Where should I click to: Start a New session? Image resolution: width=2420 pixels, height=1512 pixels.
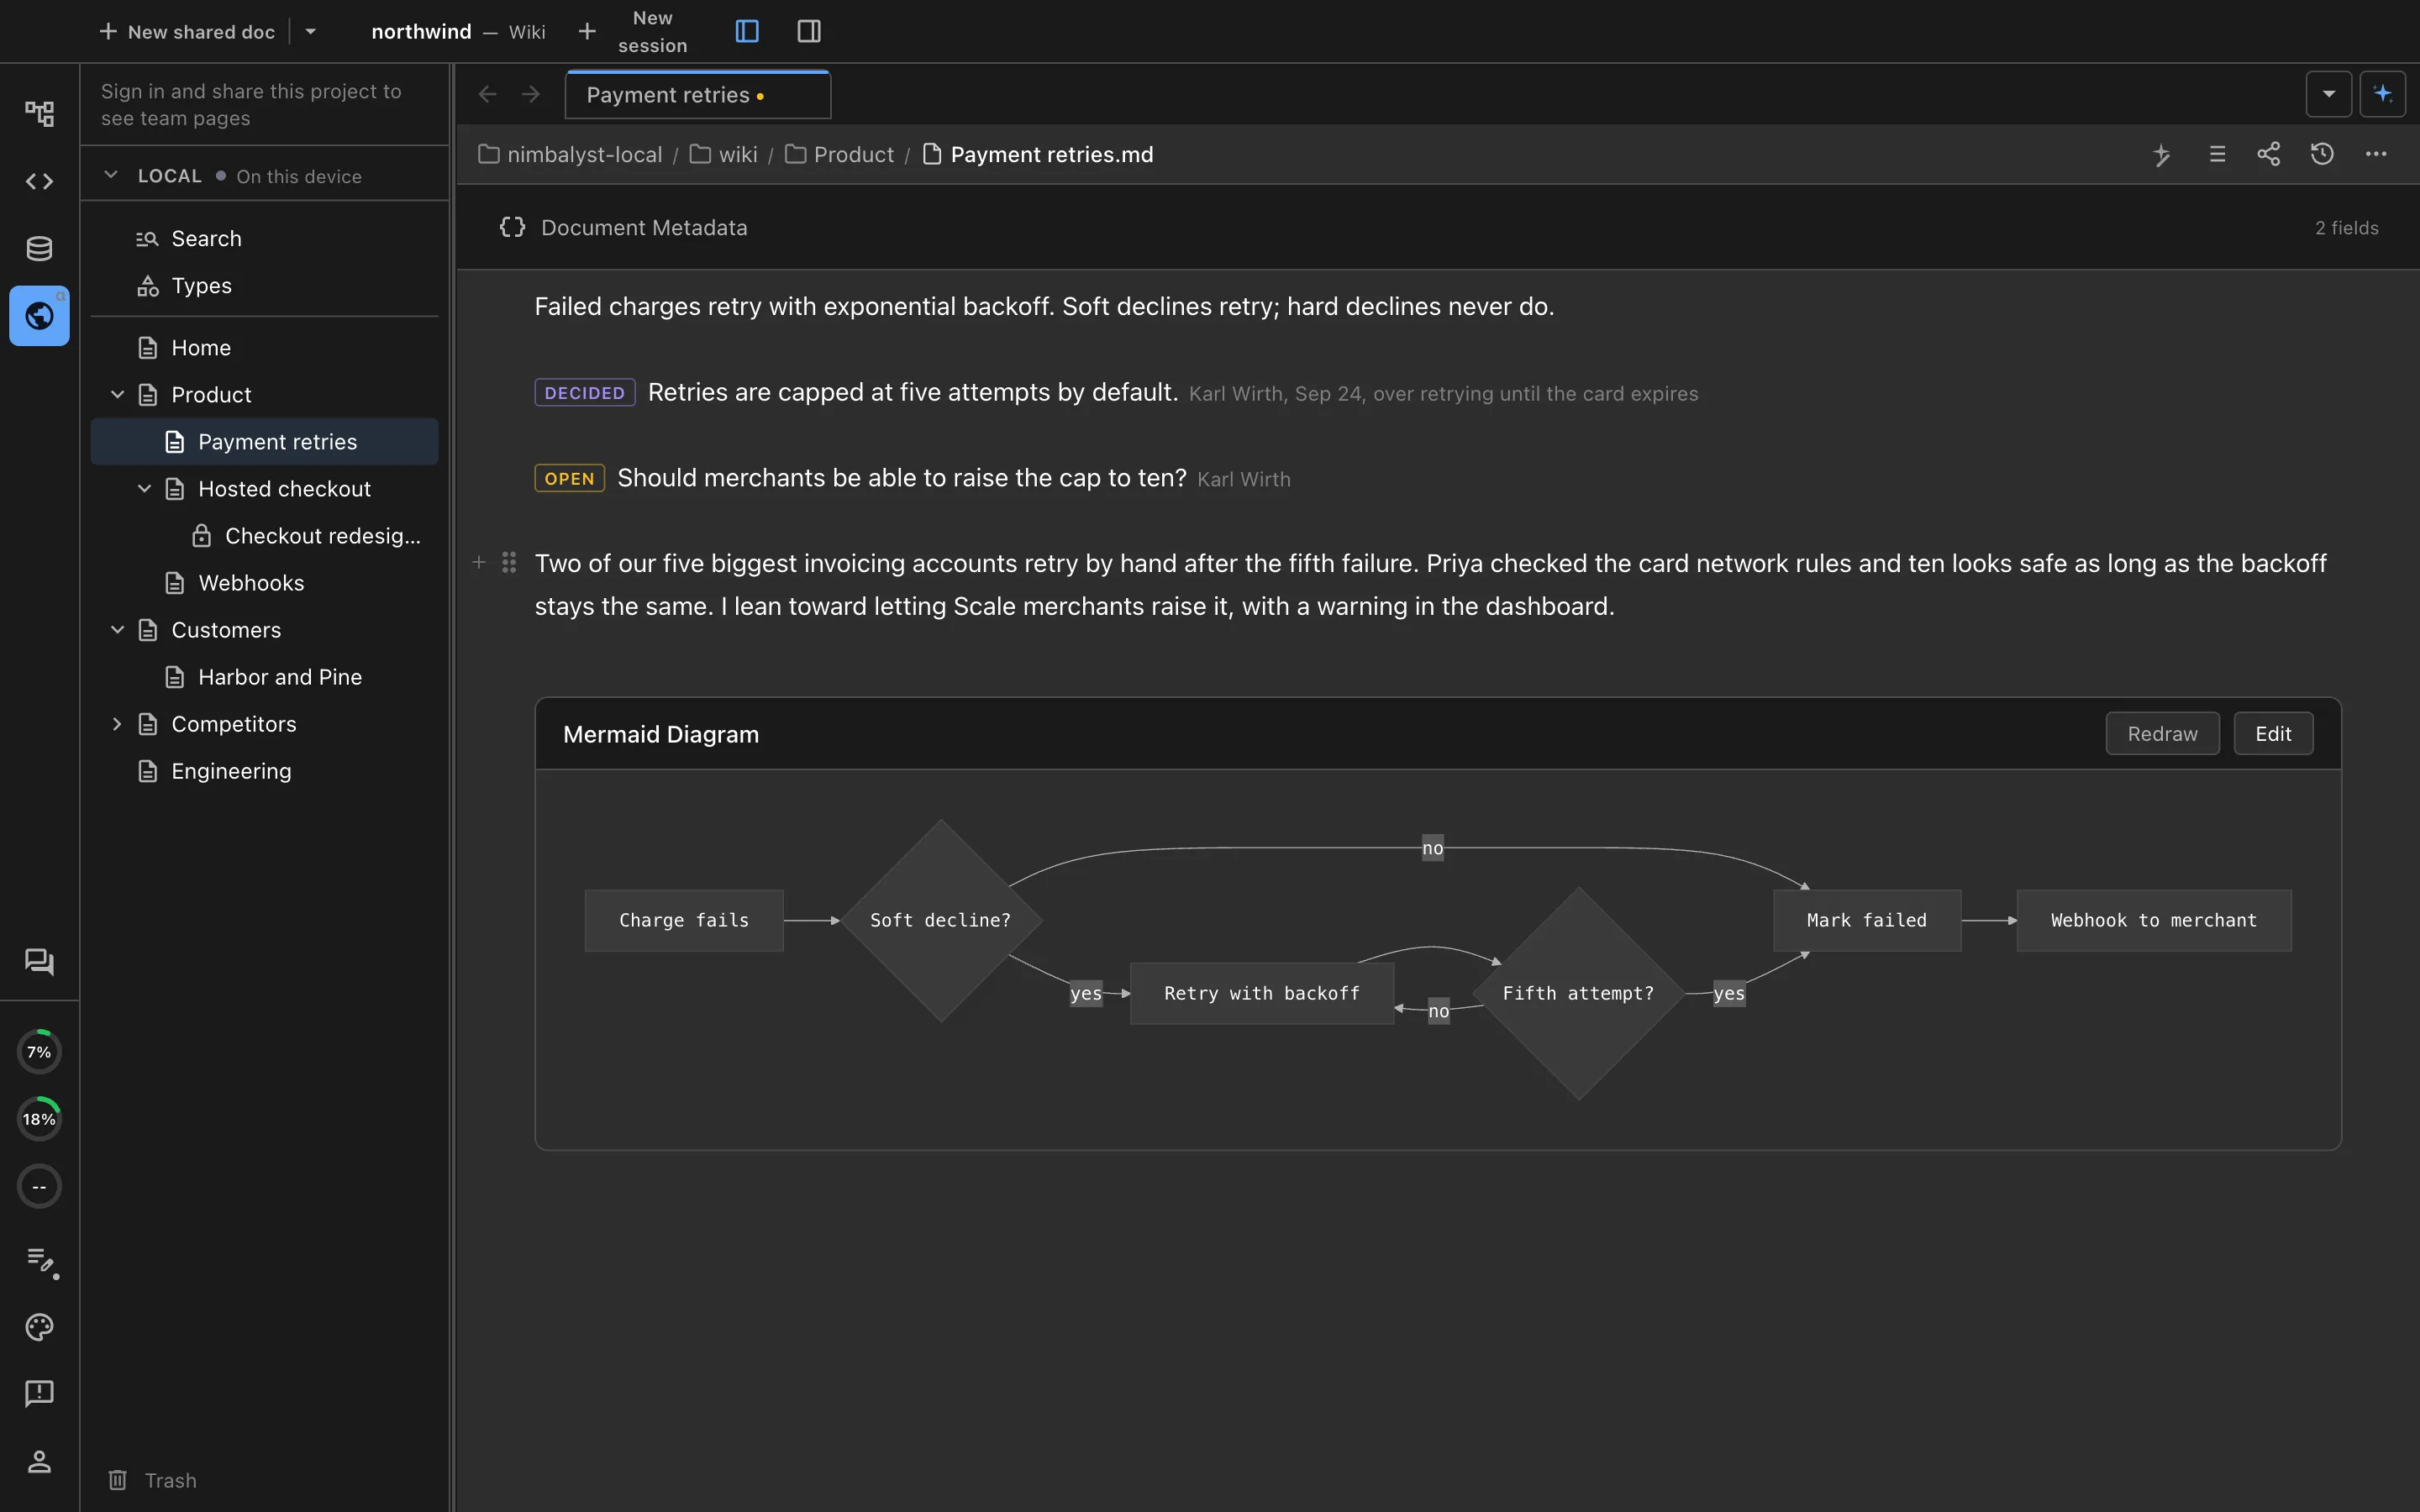point(633,31)
